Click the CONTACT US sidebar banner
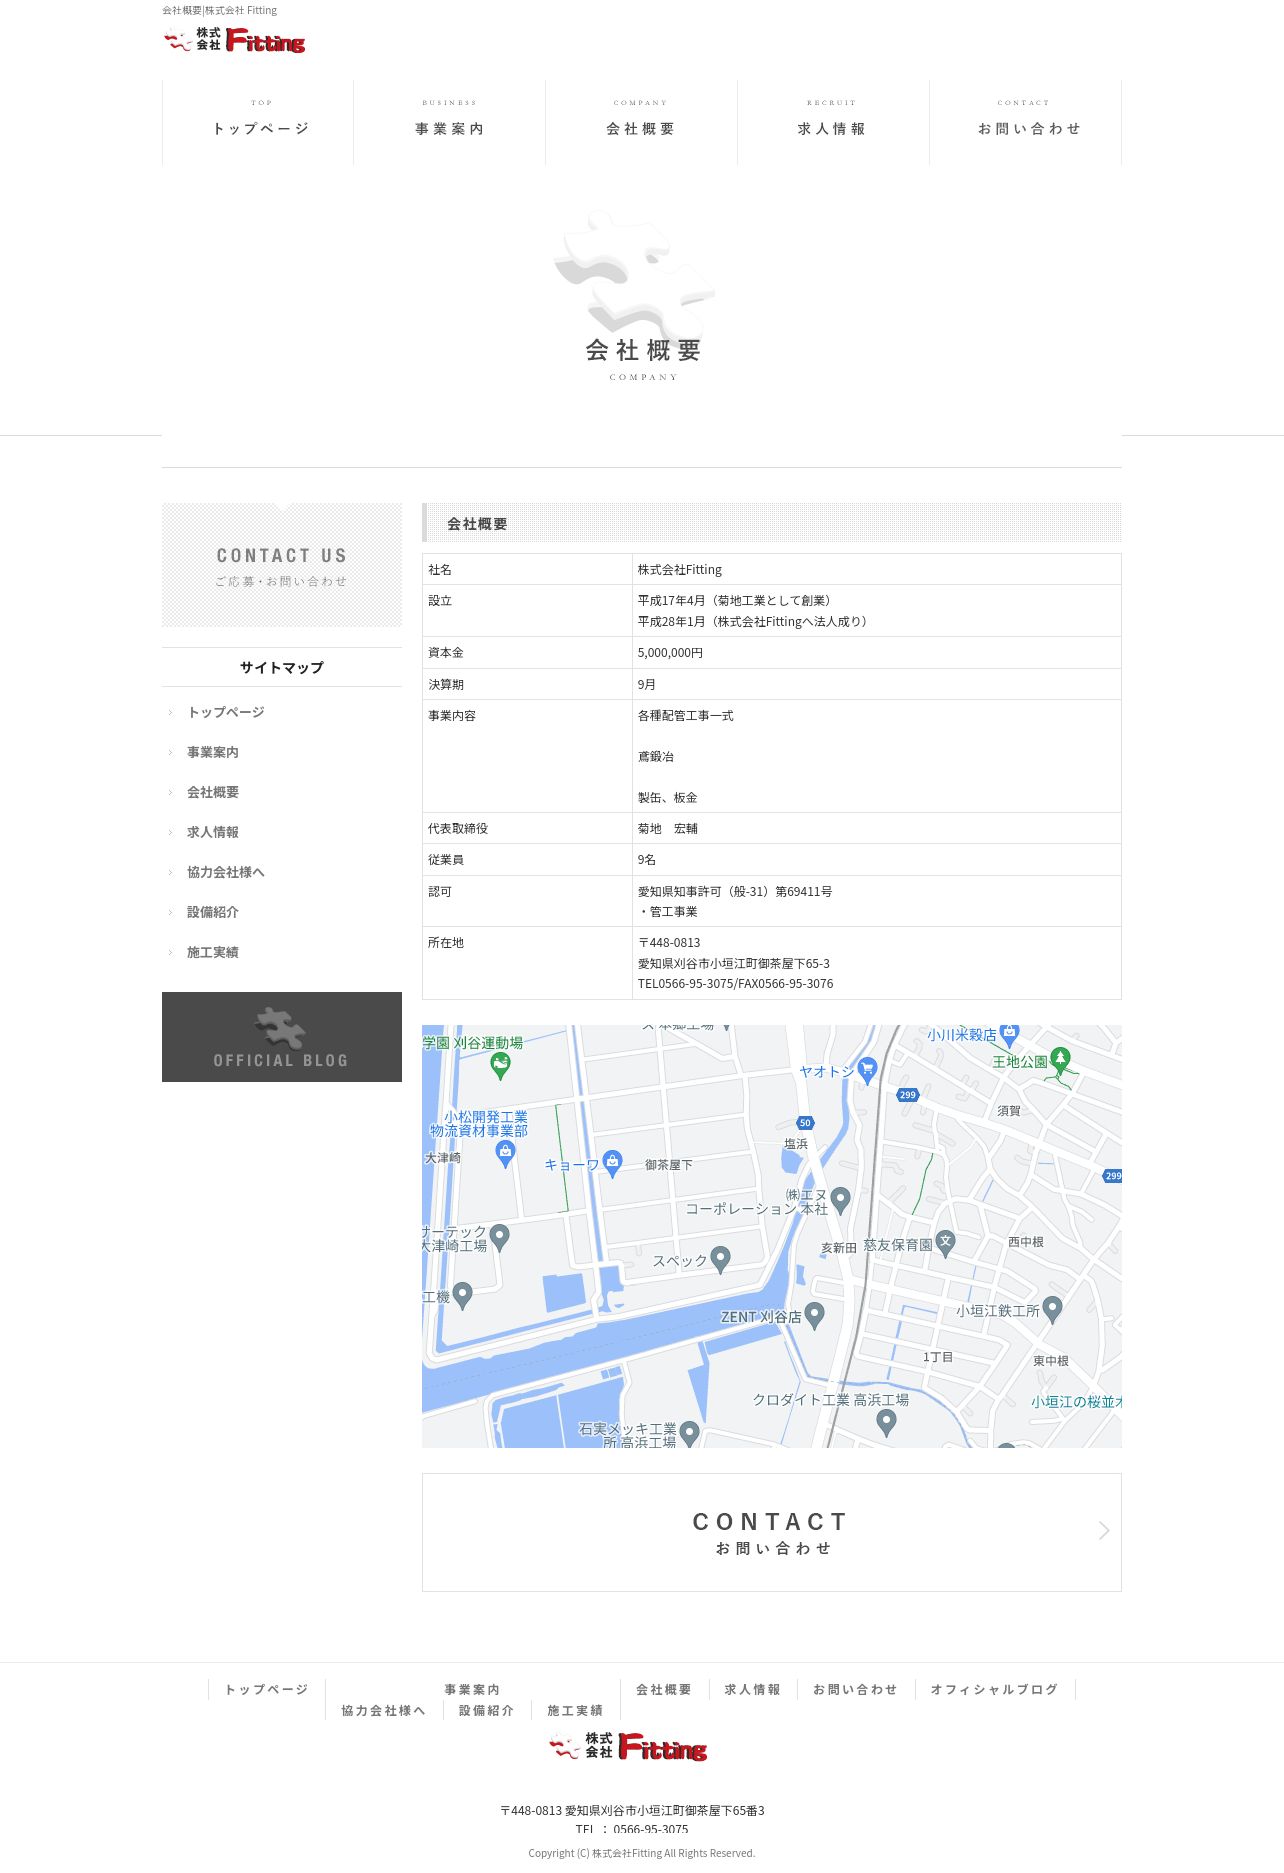The image size is (1284, 1873). point(282,565)
